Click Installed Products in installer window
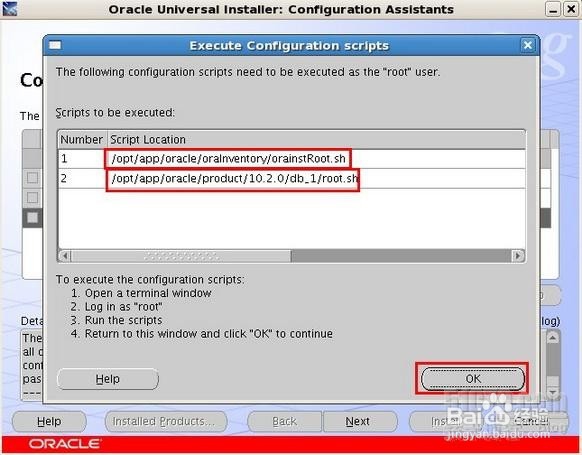 166,422
